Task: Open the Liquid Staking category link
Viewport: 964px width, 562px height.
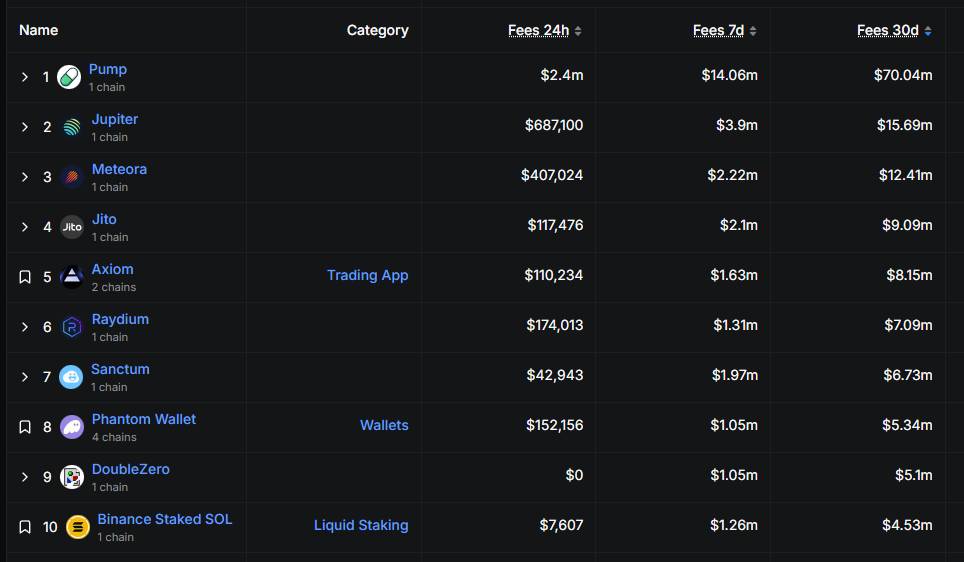Action: pos(361,525)
